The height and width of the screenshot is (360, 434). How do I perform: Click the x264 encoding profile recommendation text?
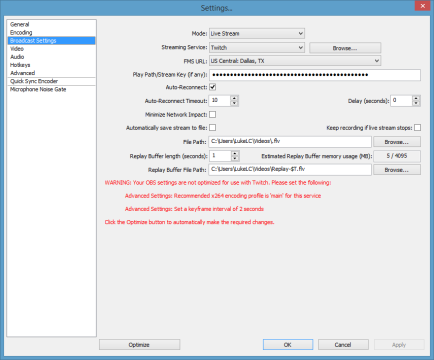(x=223, y=196)
